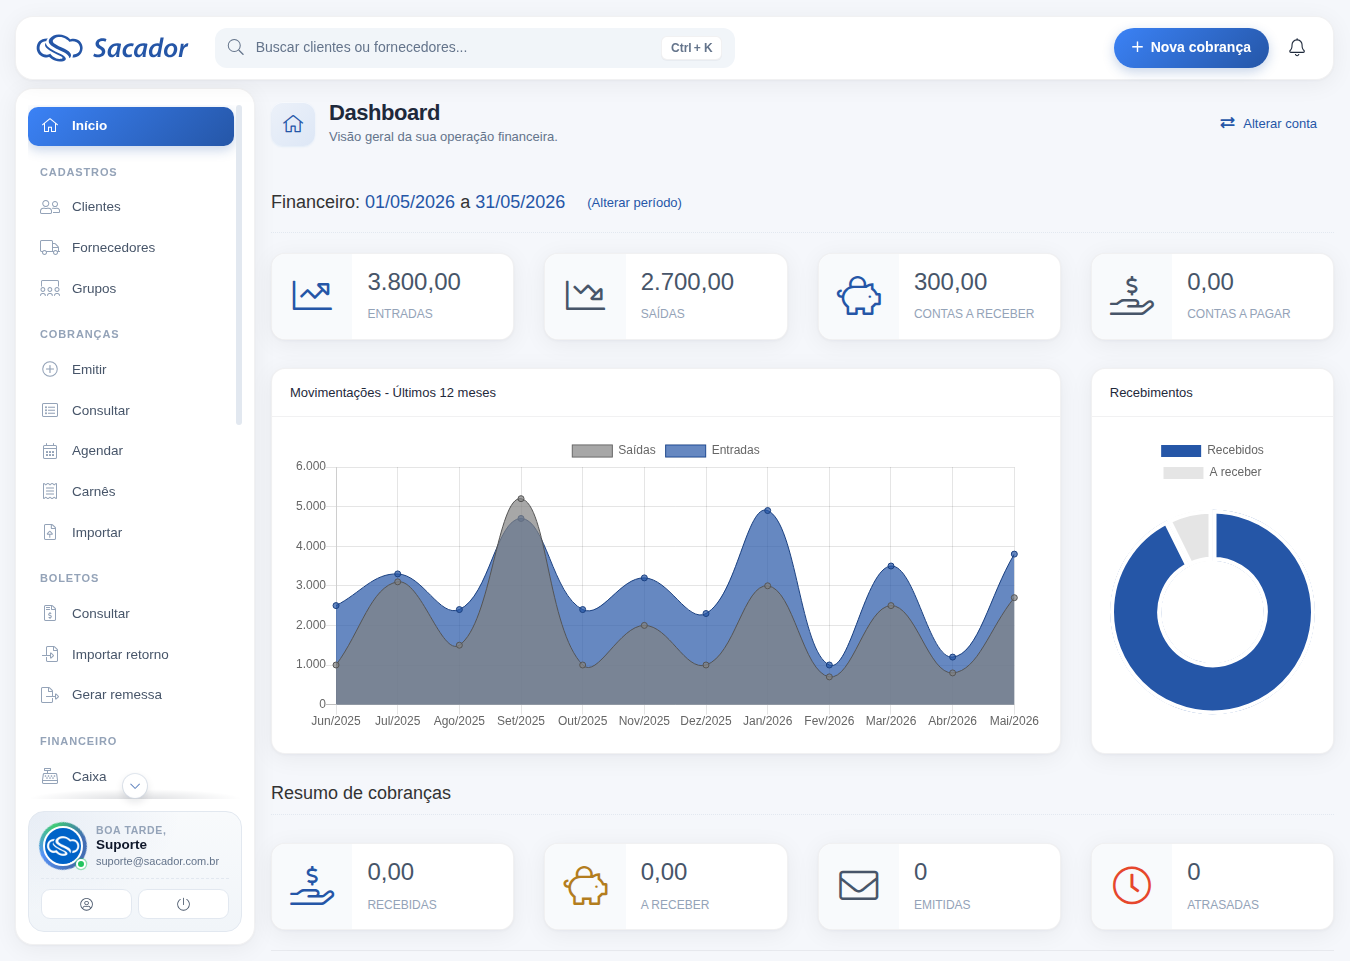
Task: Click the Ctrl+K shortcut badge
Action: tap(691, 48)
